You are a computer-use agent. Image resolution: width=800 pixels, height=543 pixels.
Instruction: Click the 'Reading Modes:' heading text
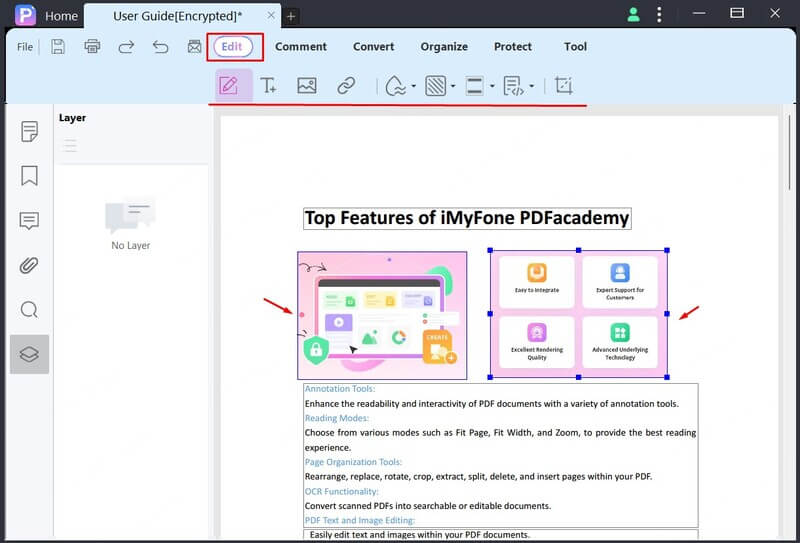(x=337, y=418)
